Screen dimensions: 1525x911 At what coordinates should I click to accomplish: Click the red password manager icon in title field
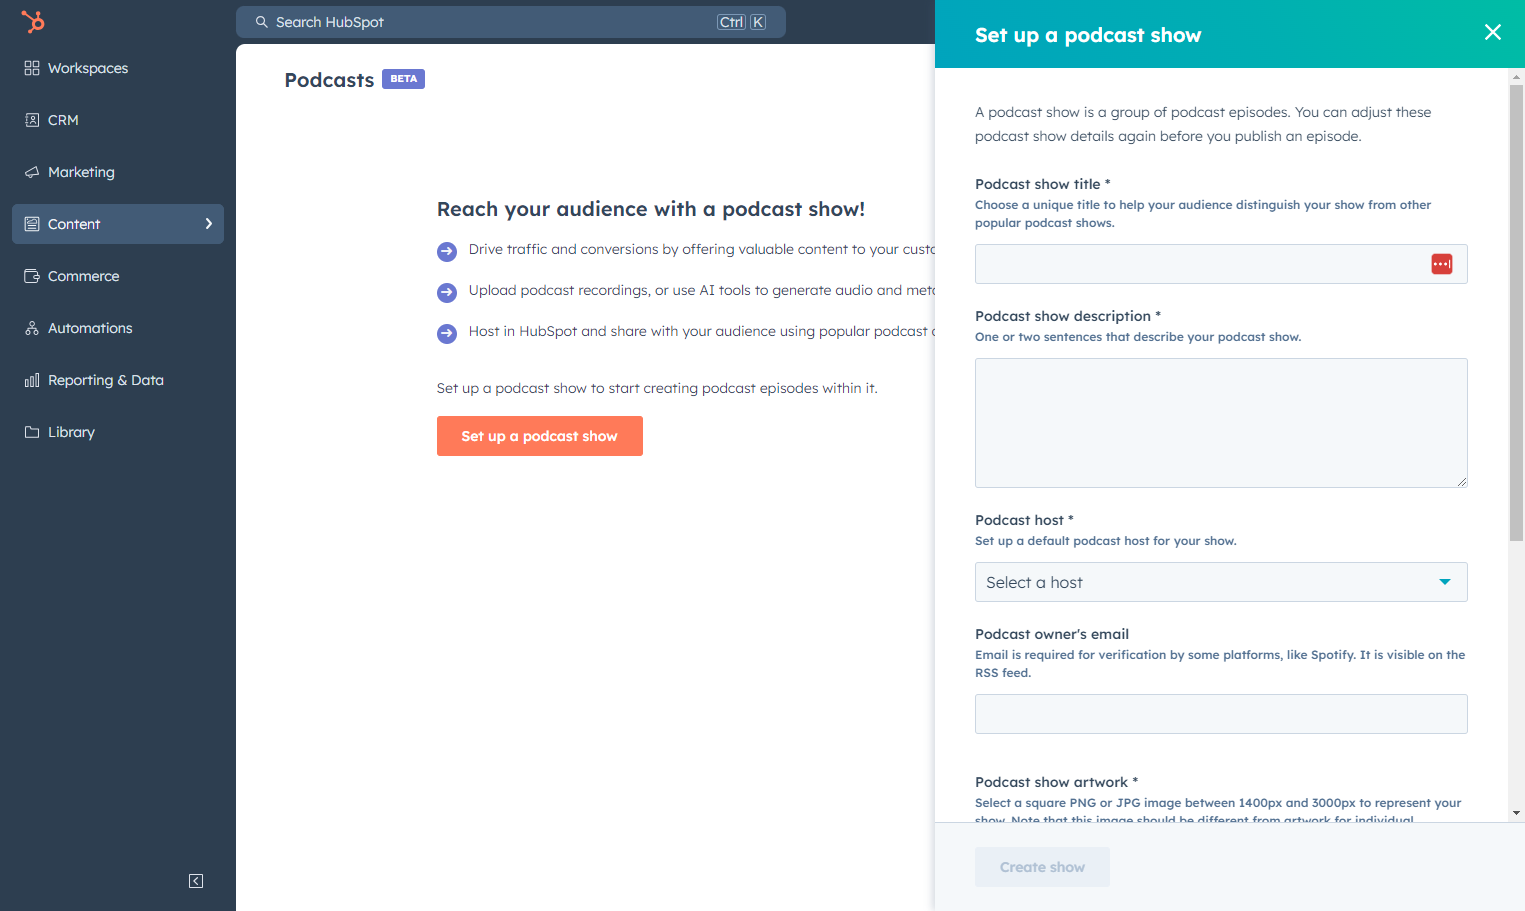[1441, 264]
